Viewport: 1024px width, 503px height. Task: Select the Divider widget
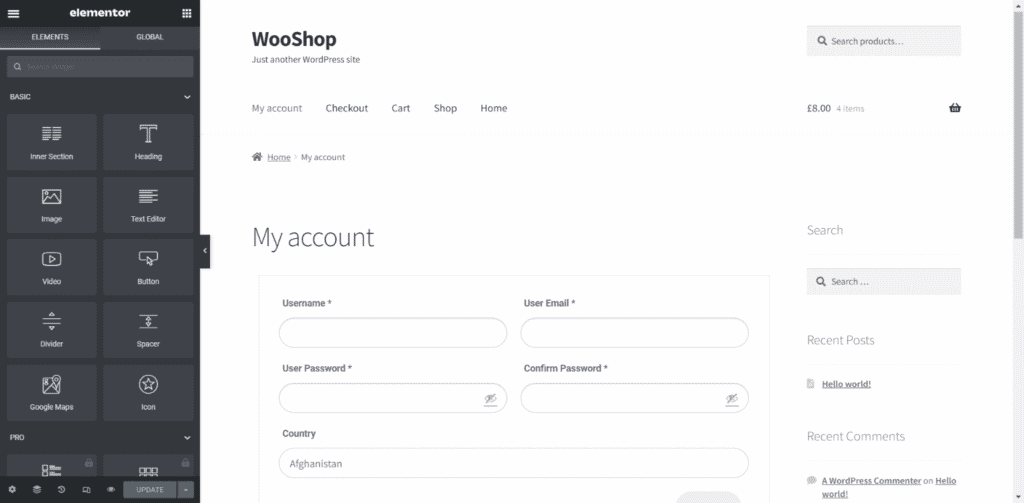(x=52, y=330)
